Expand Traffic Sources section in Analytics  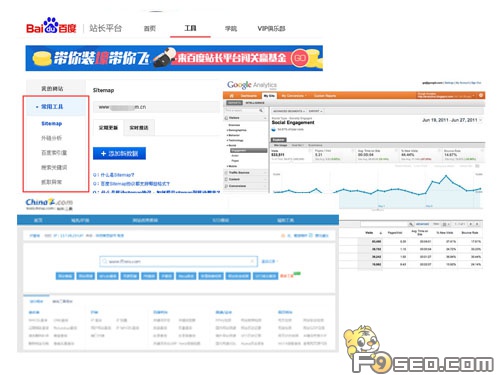[246, 173]
